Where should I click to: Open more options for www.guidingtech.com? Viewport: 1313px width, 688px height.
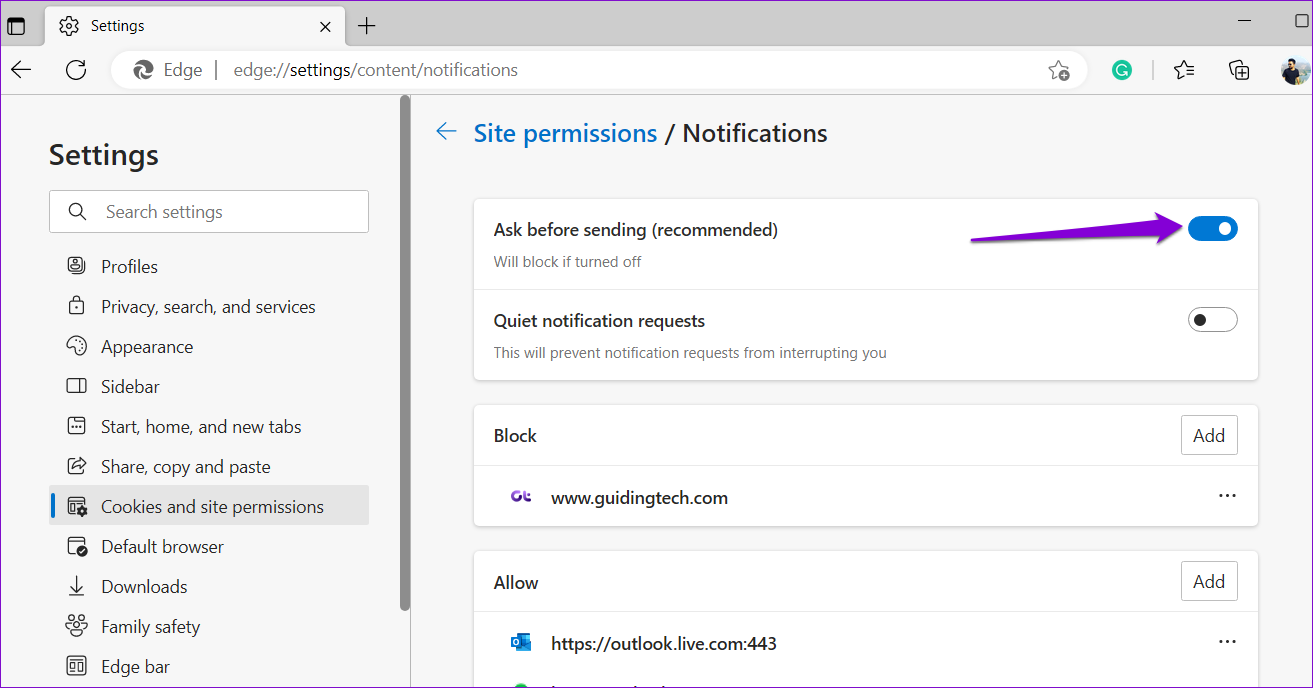(x=1227, y=496)
